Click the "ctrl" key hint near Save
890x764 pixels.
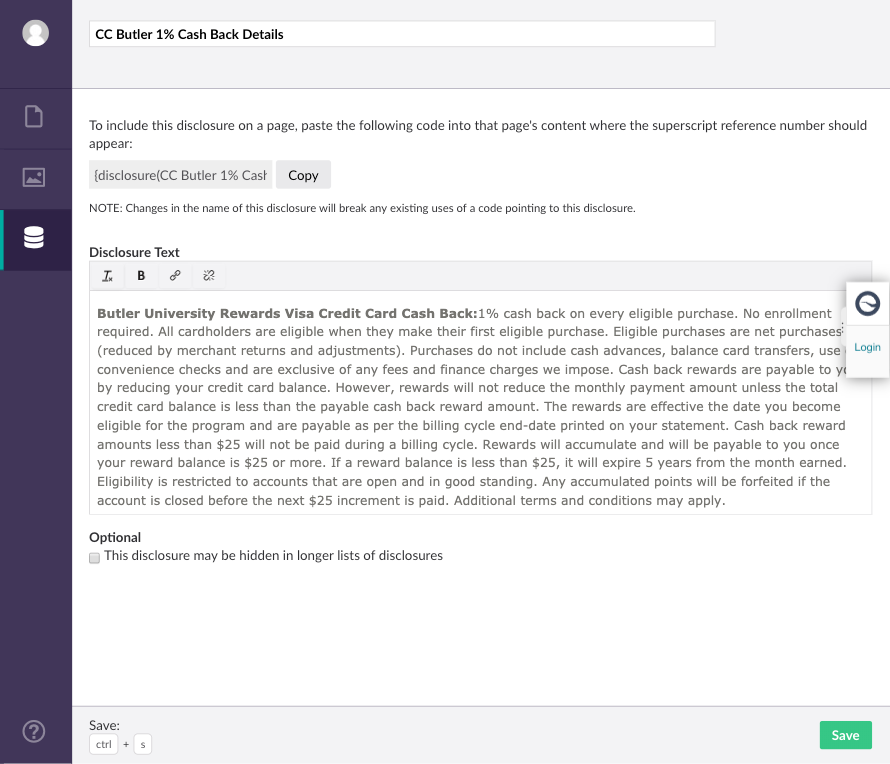click(103, 744)
